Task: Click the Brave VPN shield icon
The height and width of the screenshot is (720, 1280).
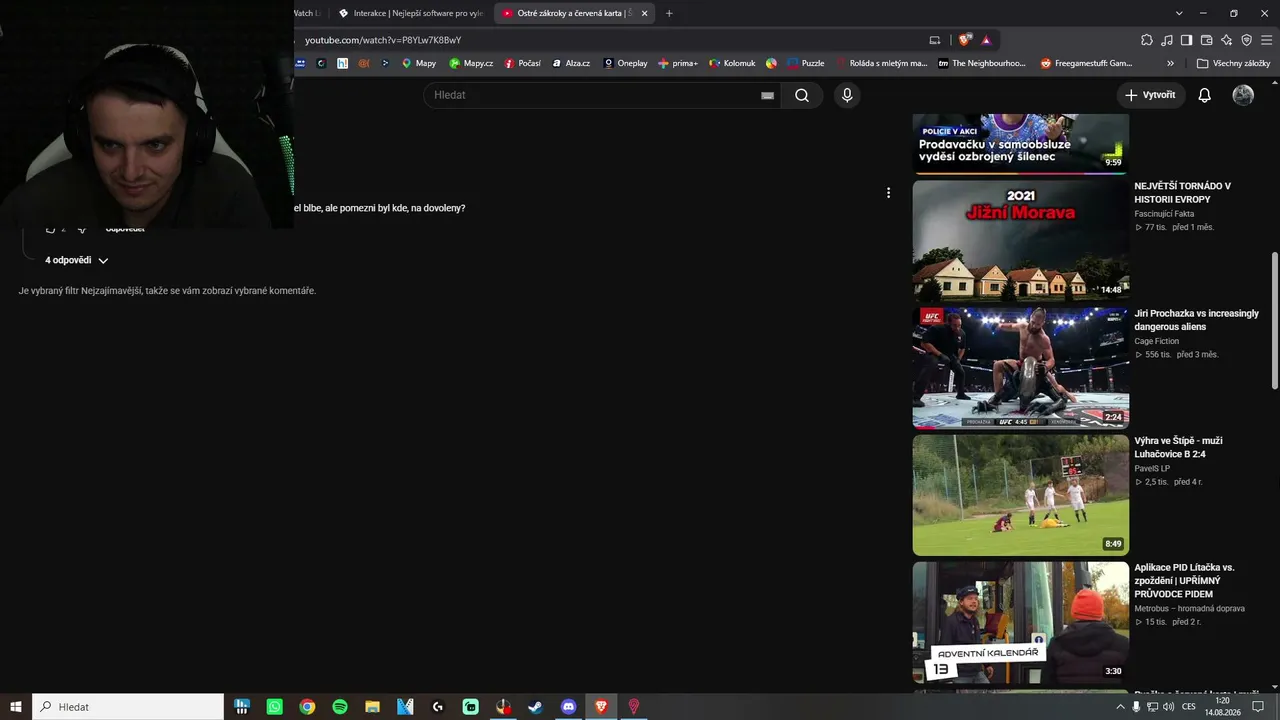Action: pyautogui.click(x=1247, y=40)
